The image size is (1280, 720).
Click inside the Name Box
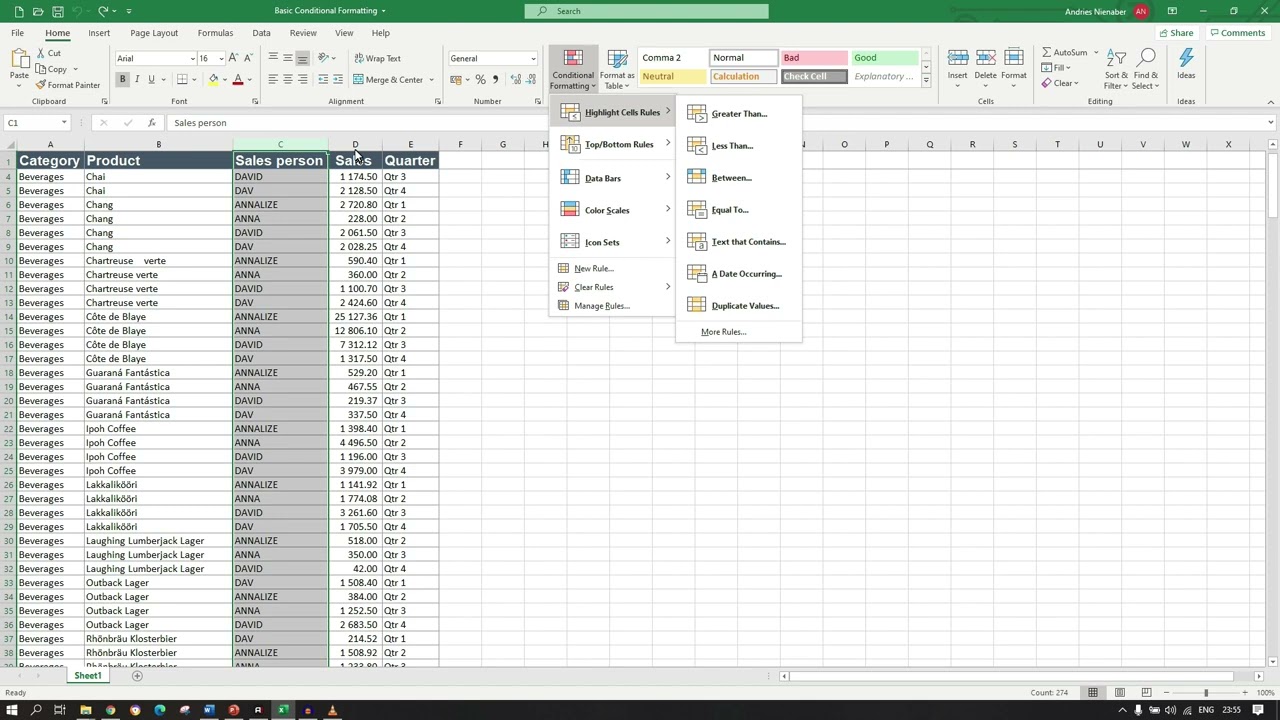pyautogui.click(x=30, y=122)
